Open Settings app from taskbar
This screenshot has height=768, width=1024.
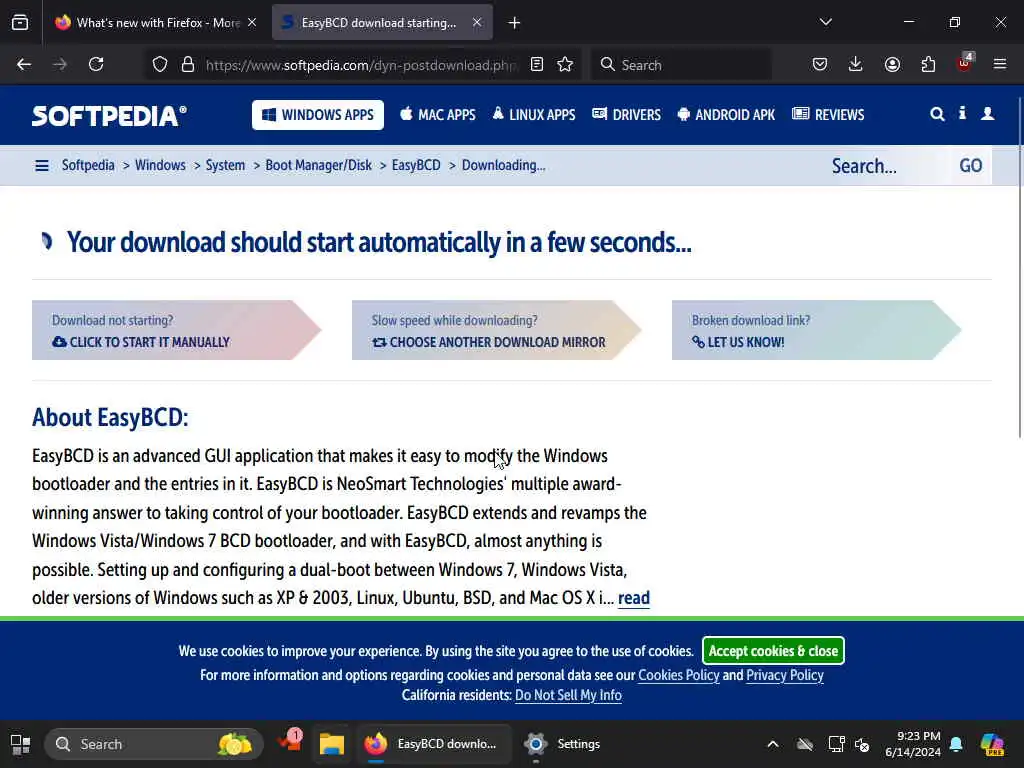pos(563,744)
